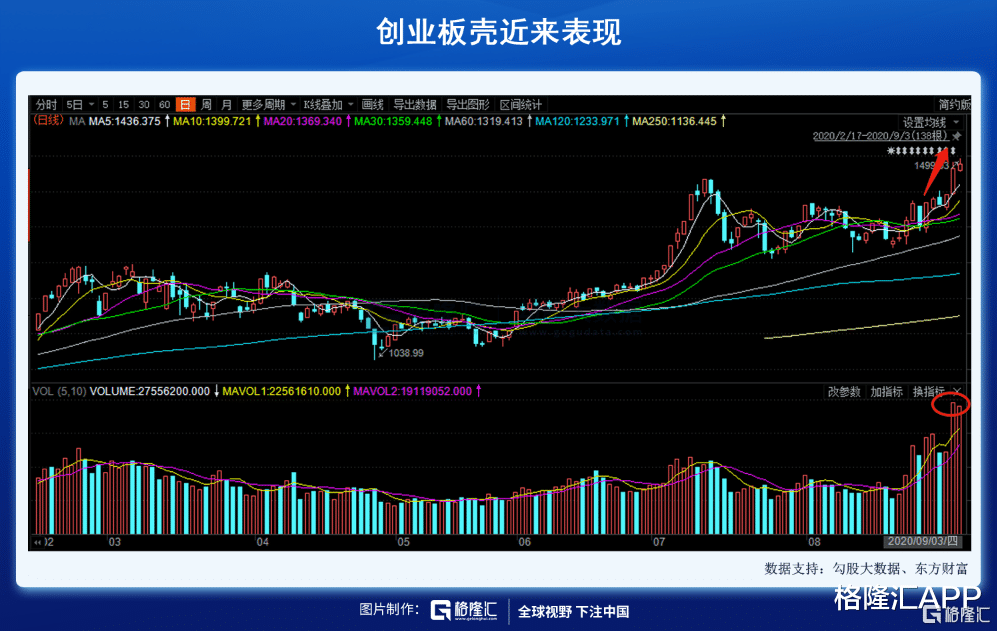Screen dimensions: 997x631
Task: Select the 60-minute K-line period
Action: 164,104
